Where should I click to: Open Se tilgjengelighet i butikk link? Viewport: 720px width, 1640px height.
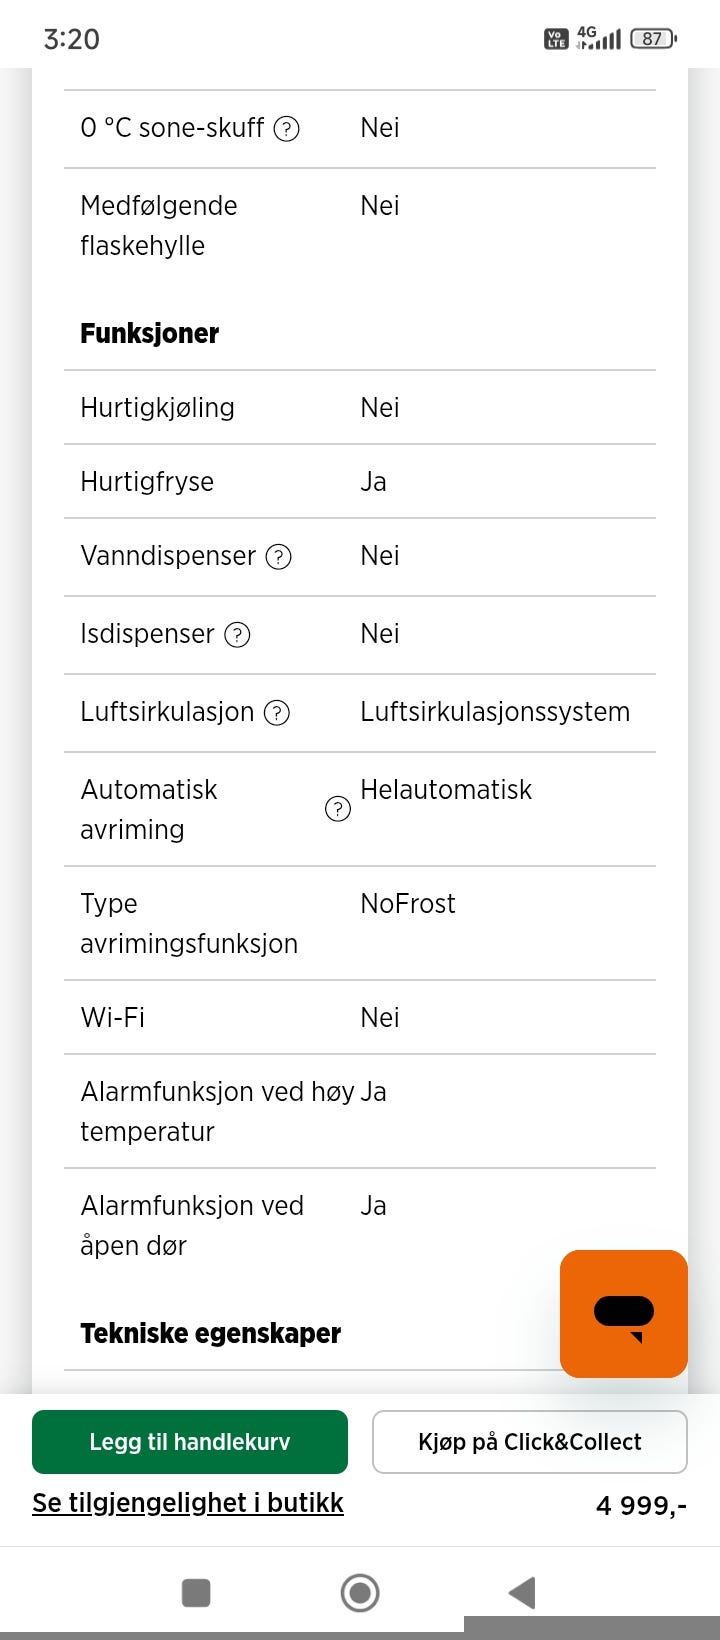[x=188, y=1503]
